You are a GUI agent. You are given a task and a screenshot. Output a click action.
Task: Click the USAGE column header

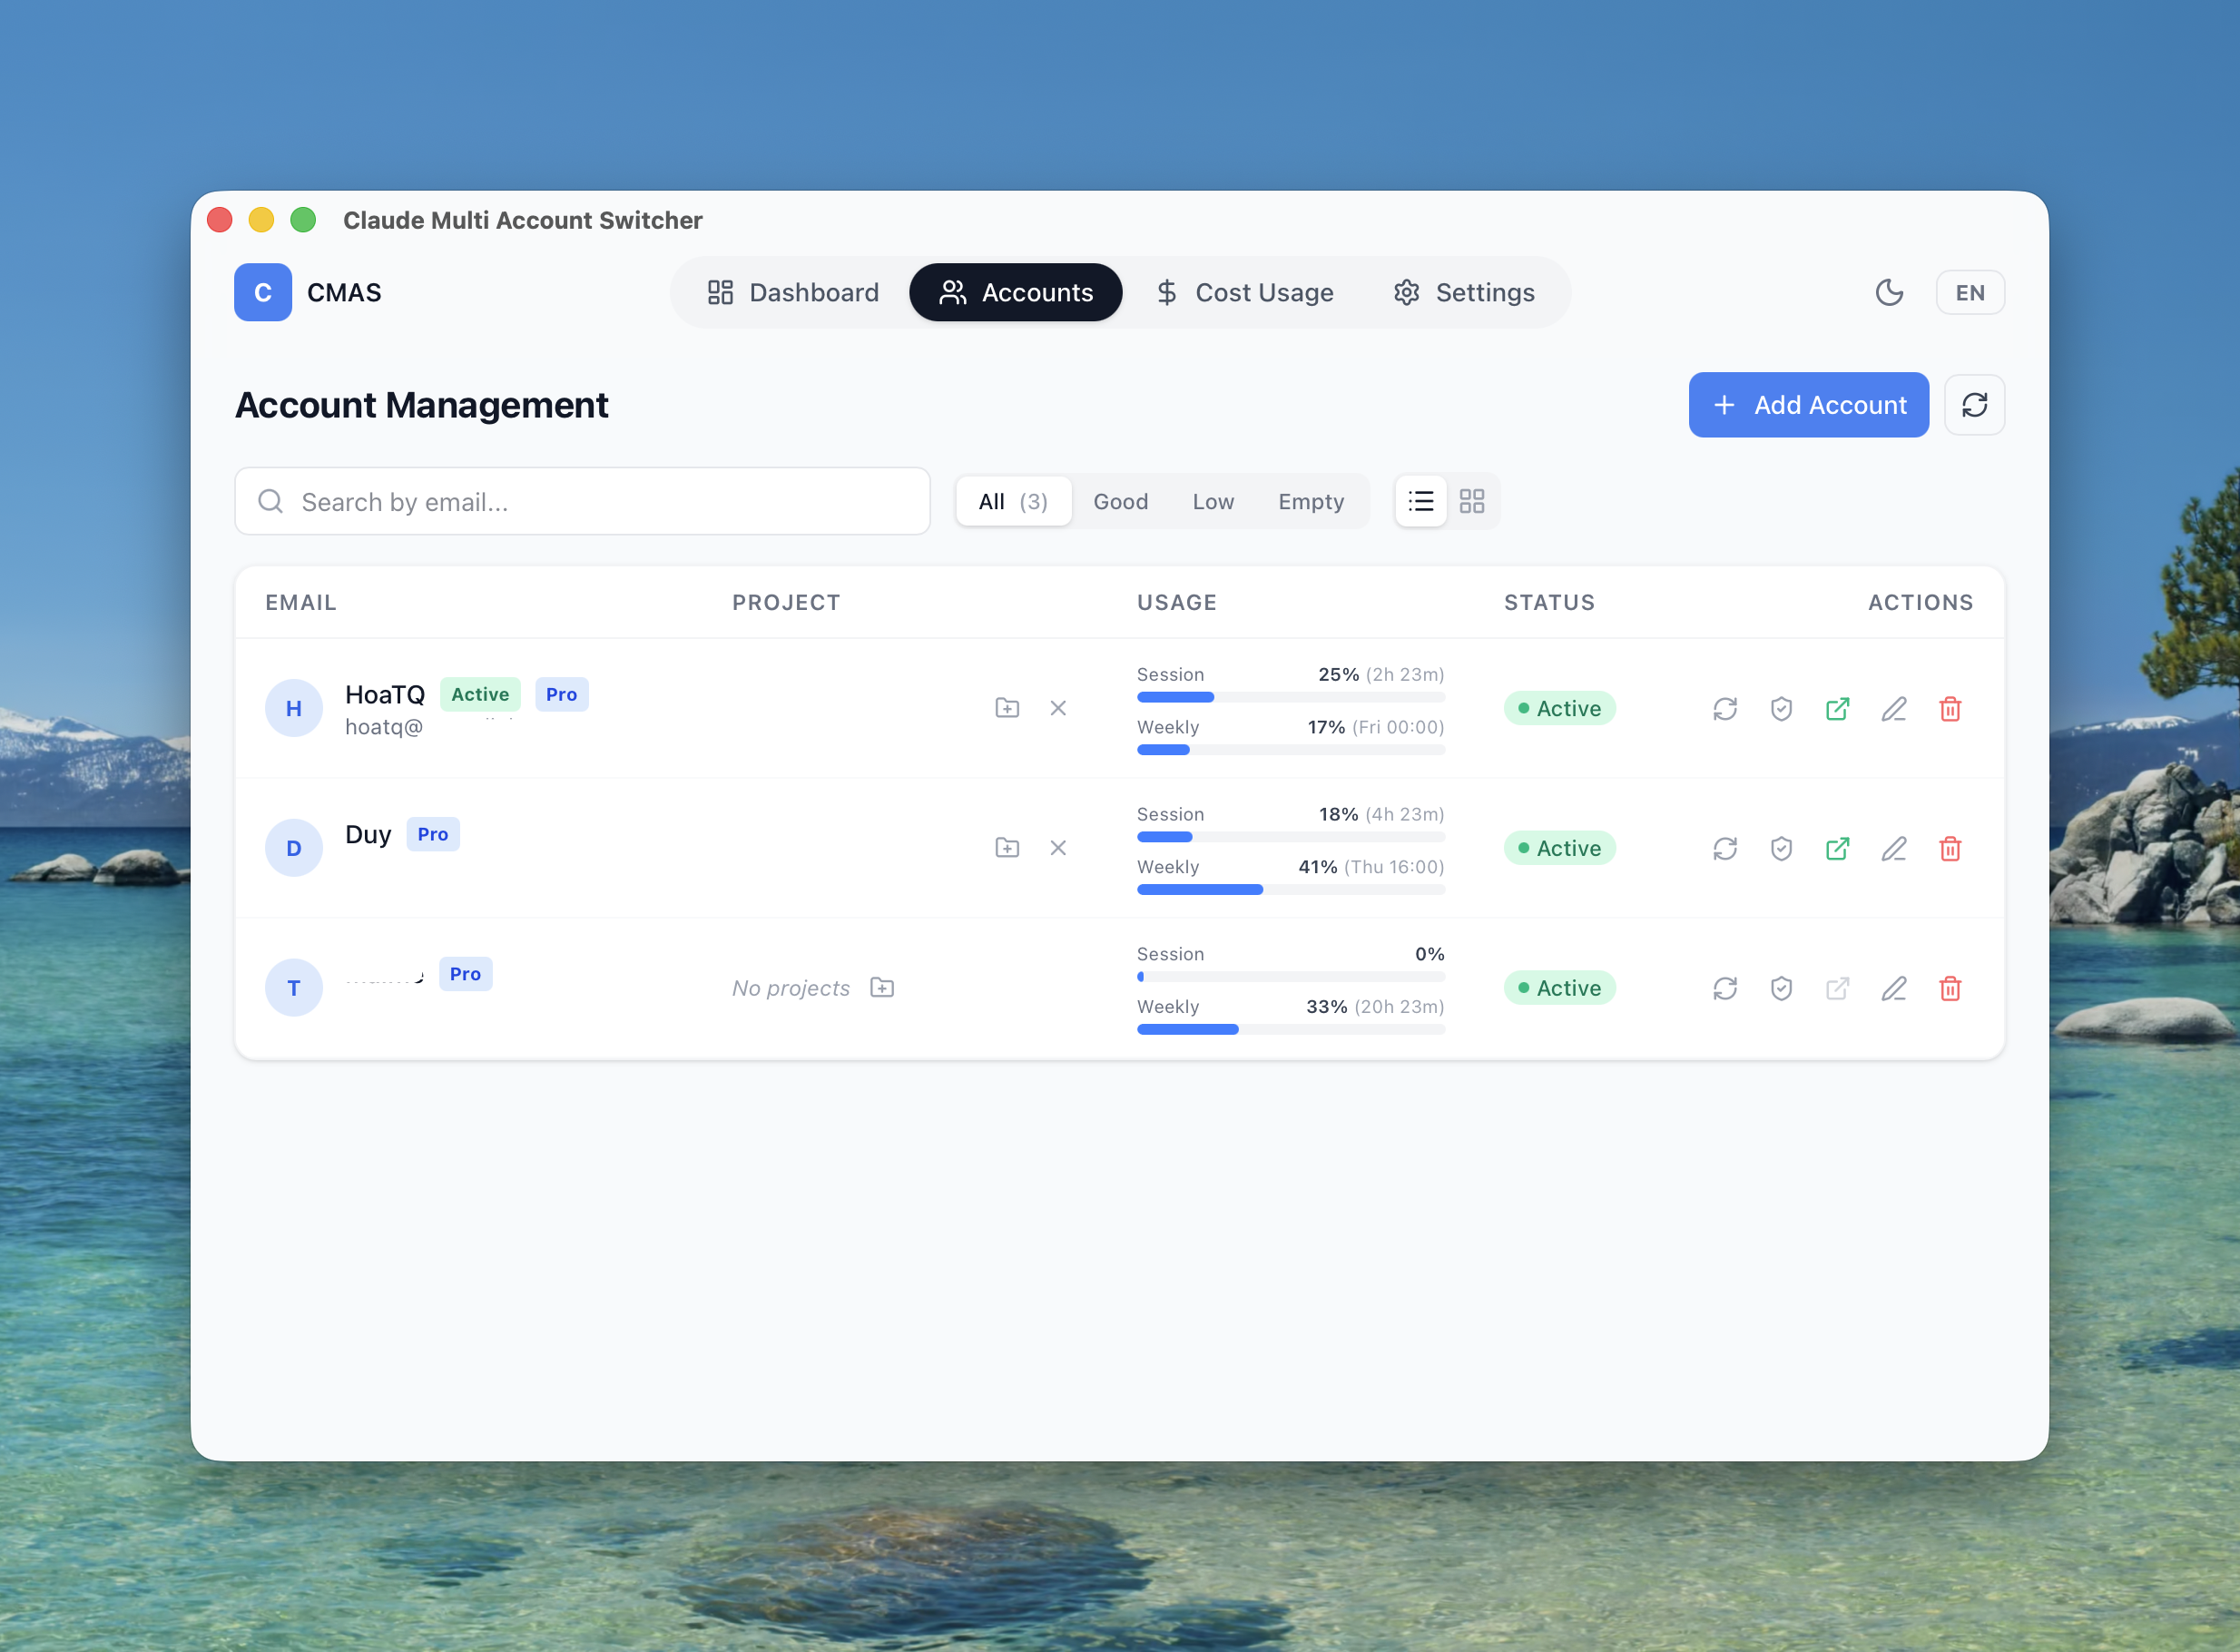(1177, 602)
